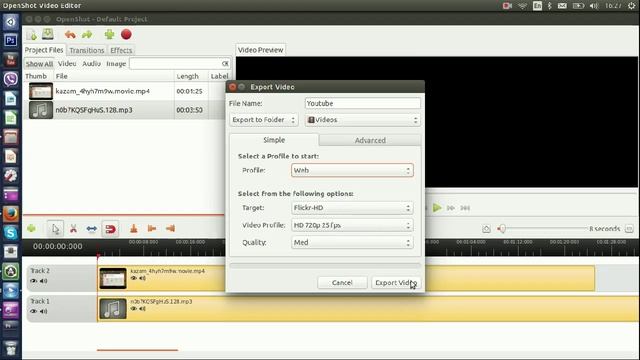This screenshot has width=640, height=360.
Task: Open the Target dropdown showing Flickr-HD
Action: pos(352,208)
